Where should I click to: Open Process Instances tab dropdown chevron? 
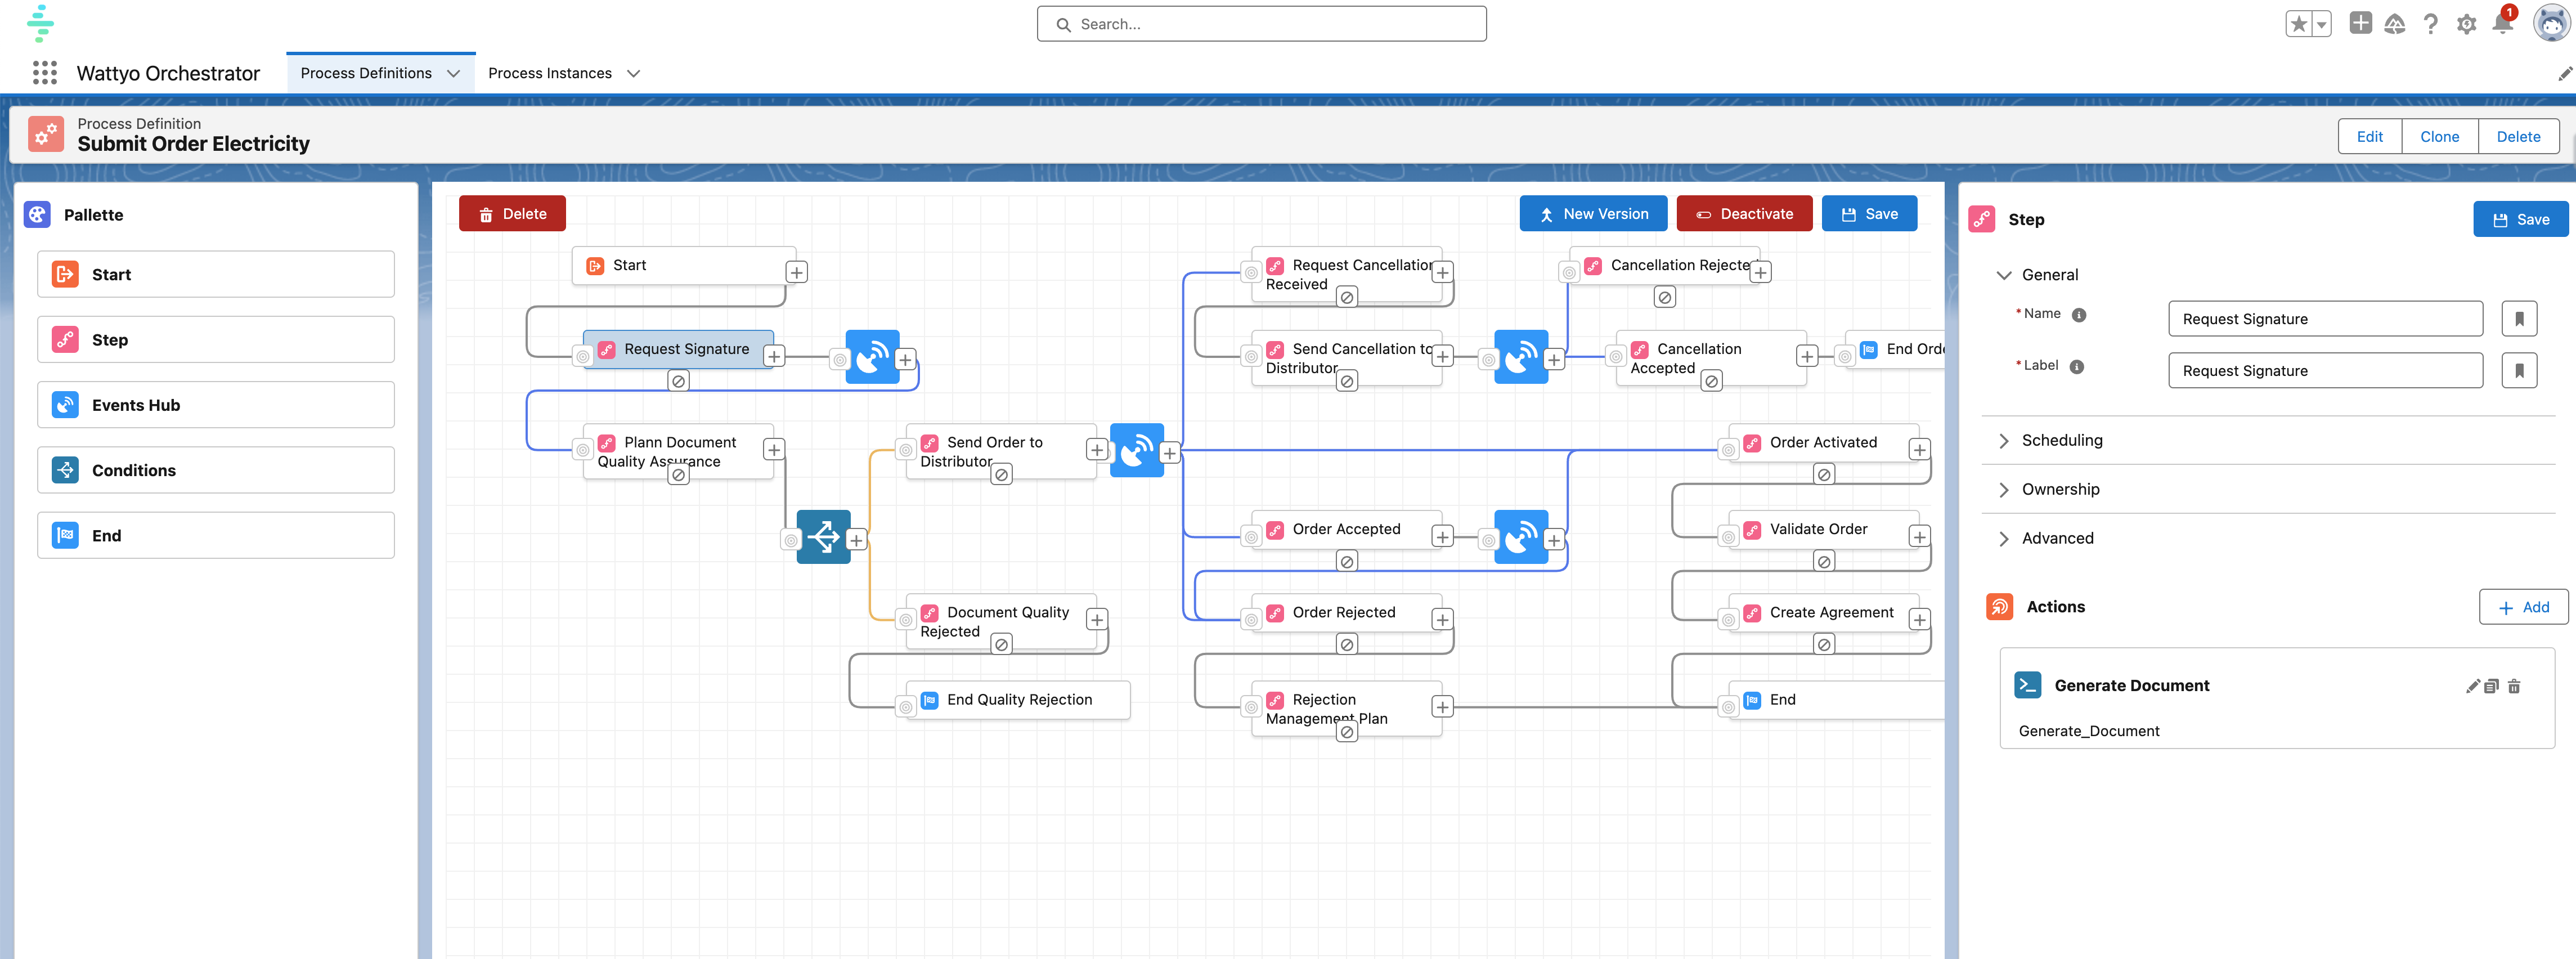(x=633, y=73)
